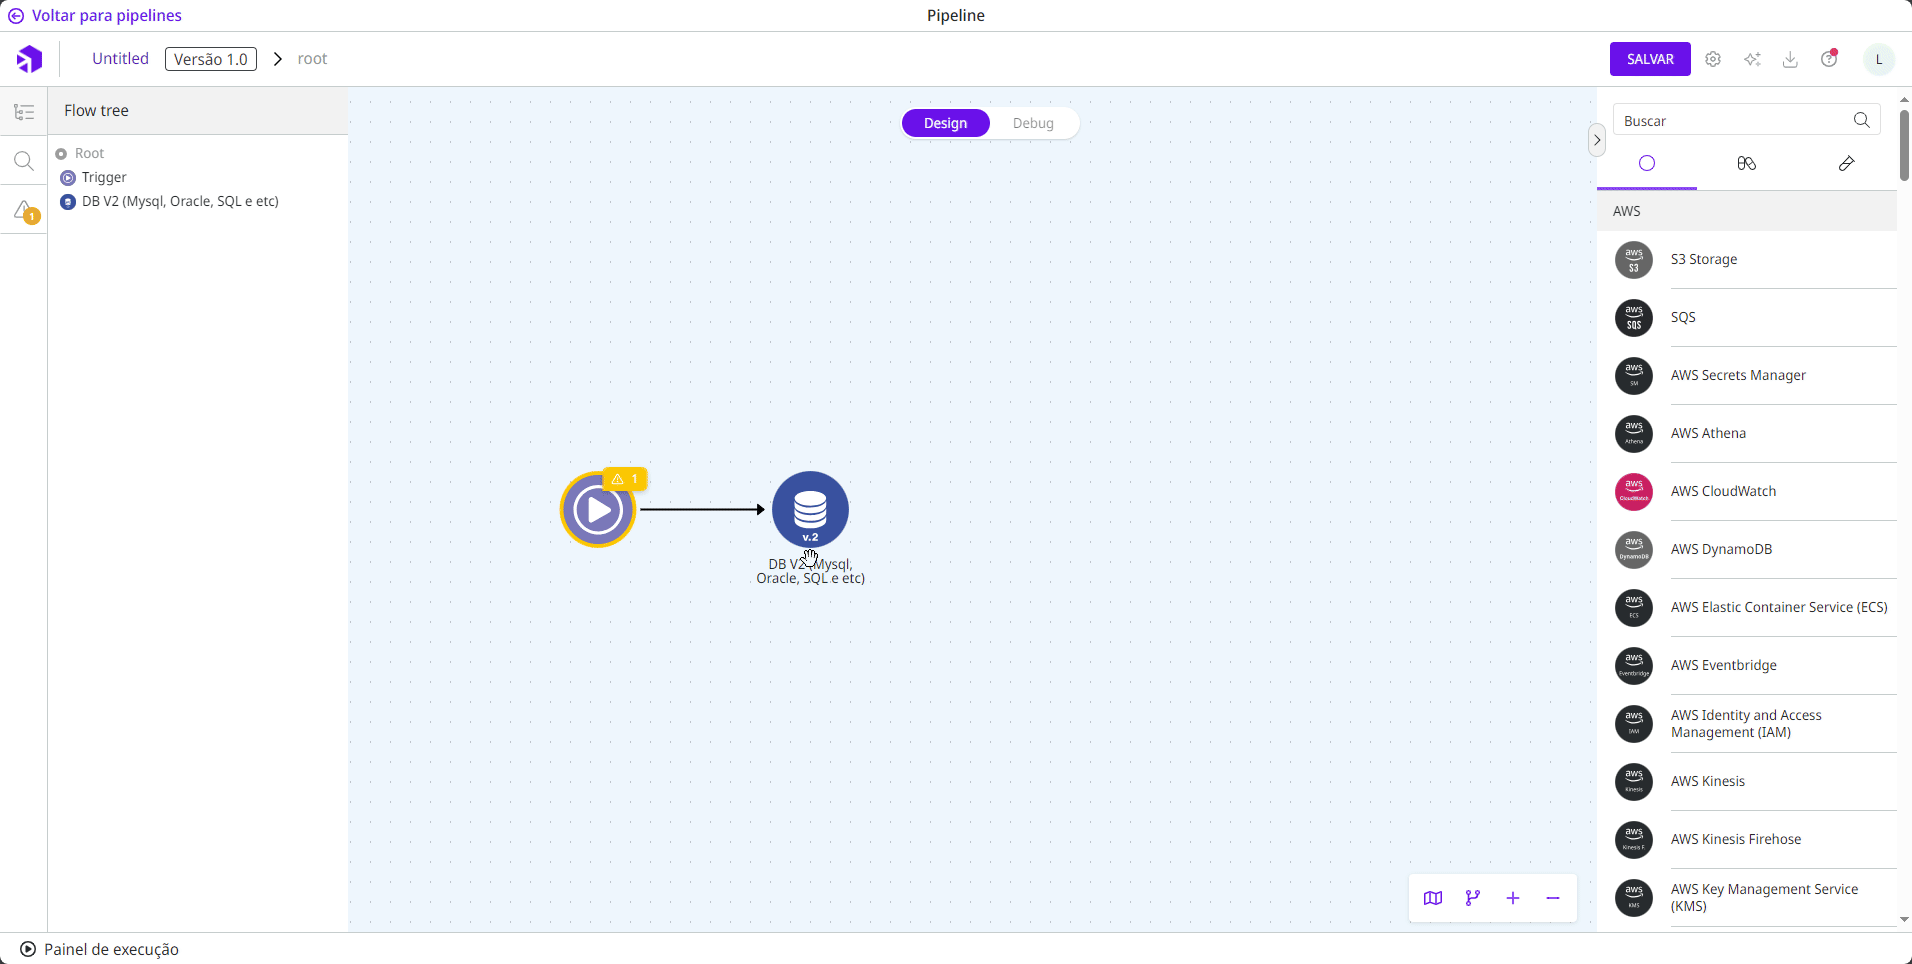Click the download icon in header
The image size is (1912, 964).
tap(1790, 59)
